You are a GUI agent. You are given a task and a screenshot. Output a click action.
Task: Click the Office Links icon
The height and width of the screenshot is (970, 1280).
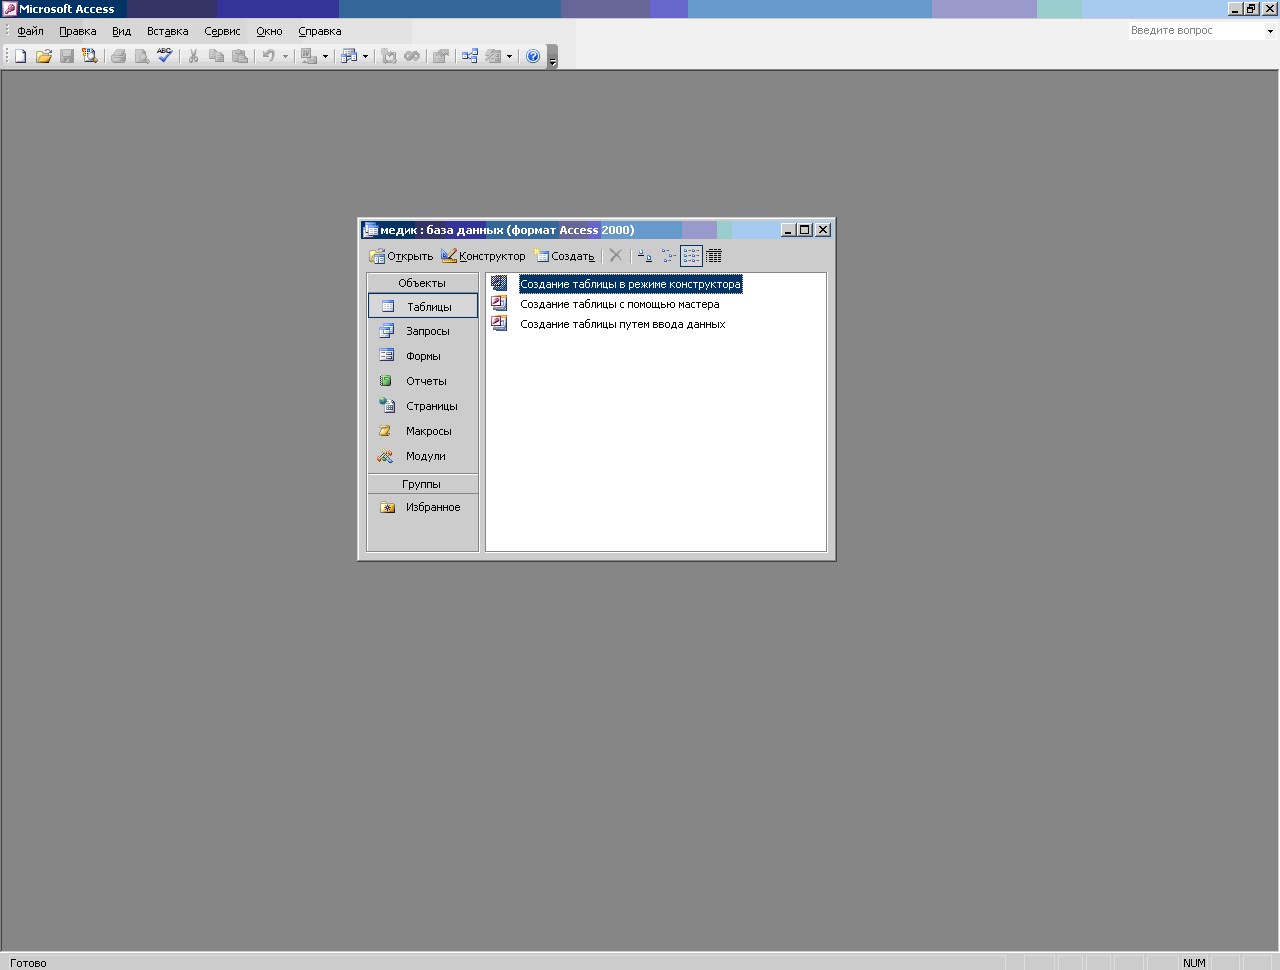tap(309, 57)
